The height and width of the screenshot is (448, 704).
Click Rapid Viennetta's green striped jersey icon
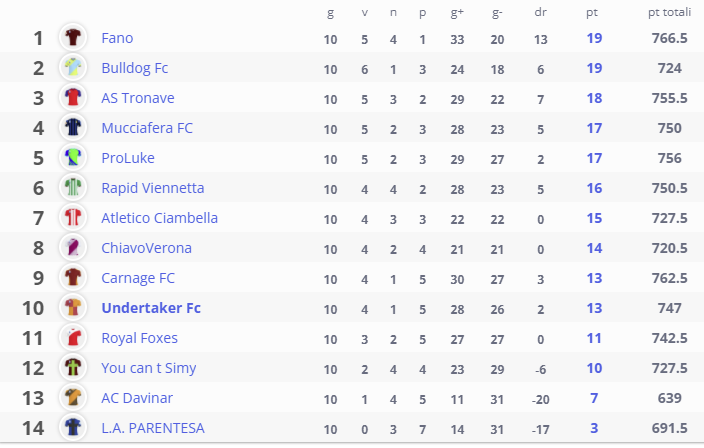point(73,188)
